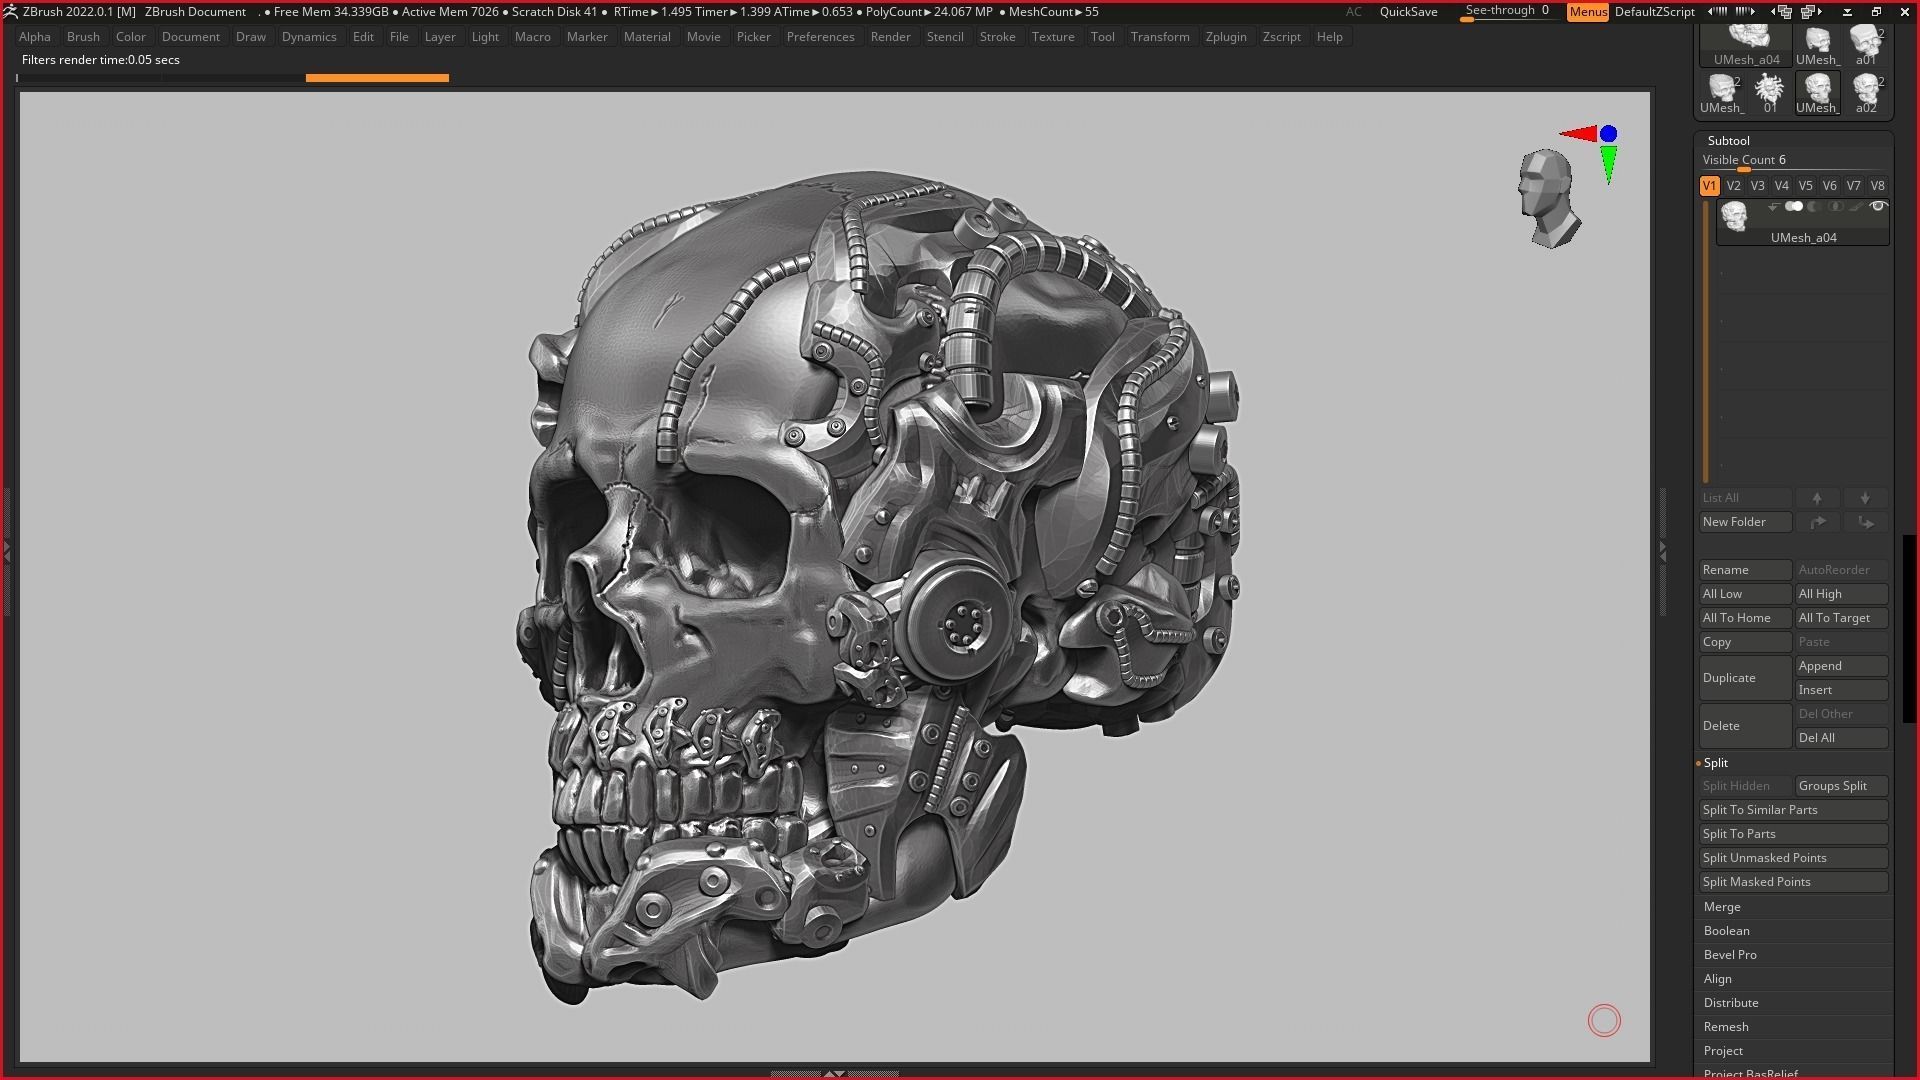Load previous UI colors icon in title bar

[x=1717, y=12]
